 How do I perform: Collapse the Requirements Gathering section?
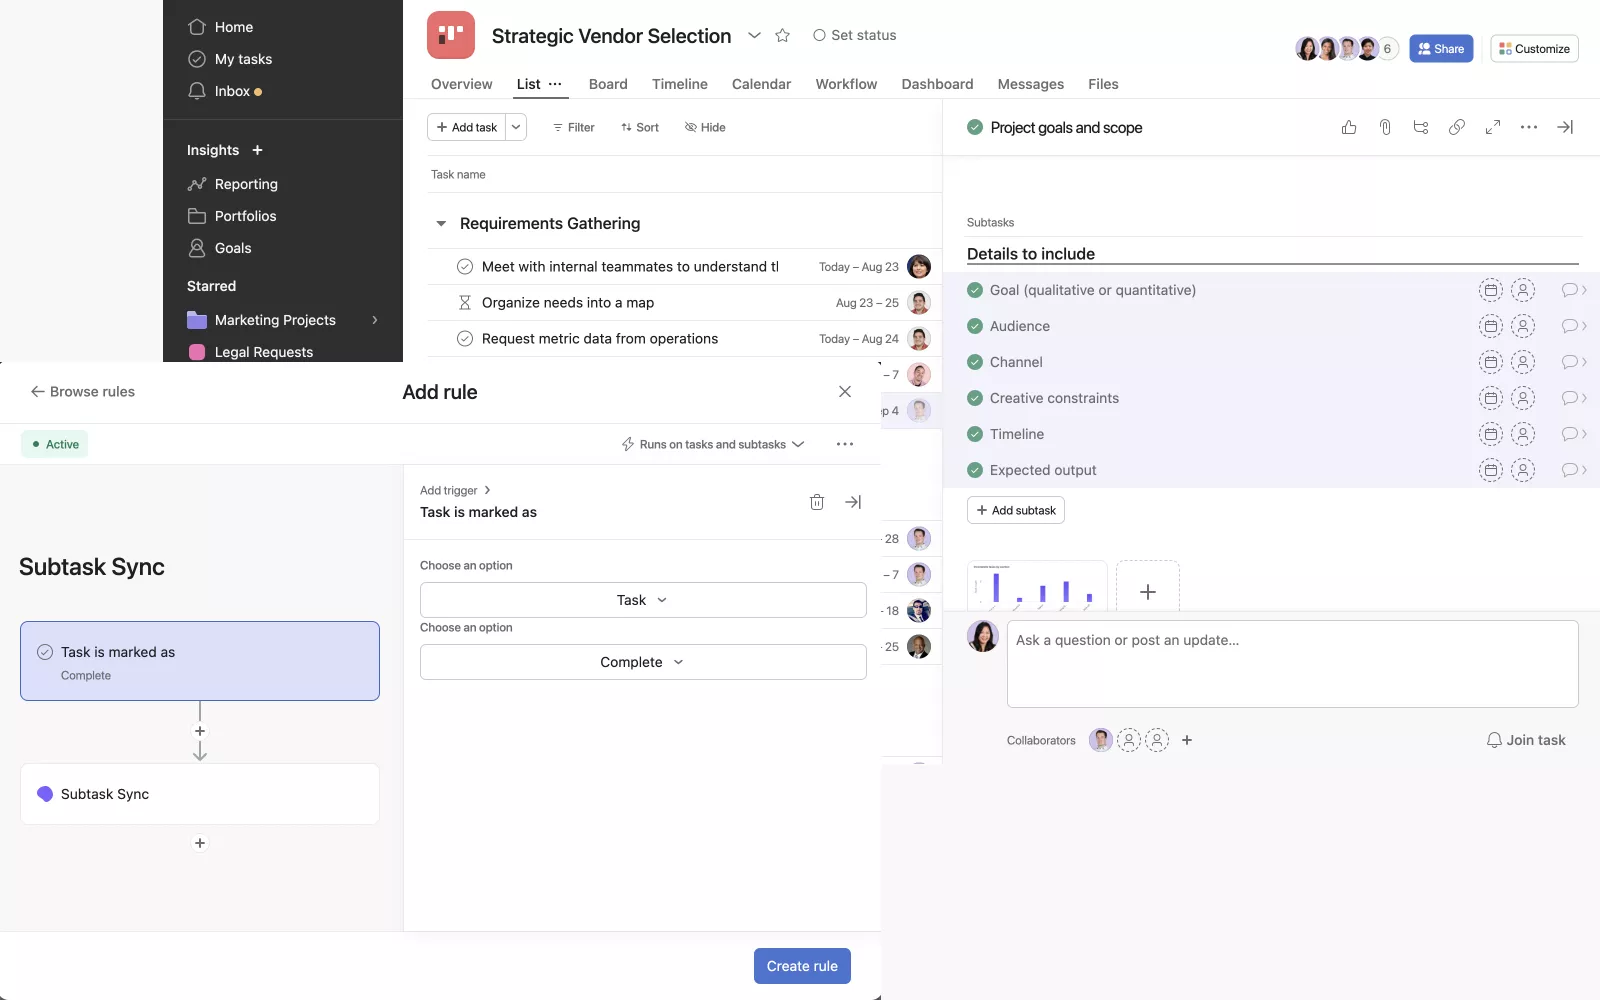(x=441, y=224)
